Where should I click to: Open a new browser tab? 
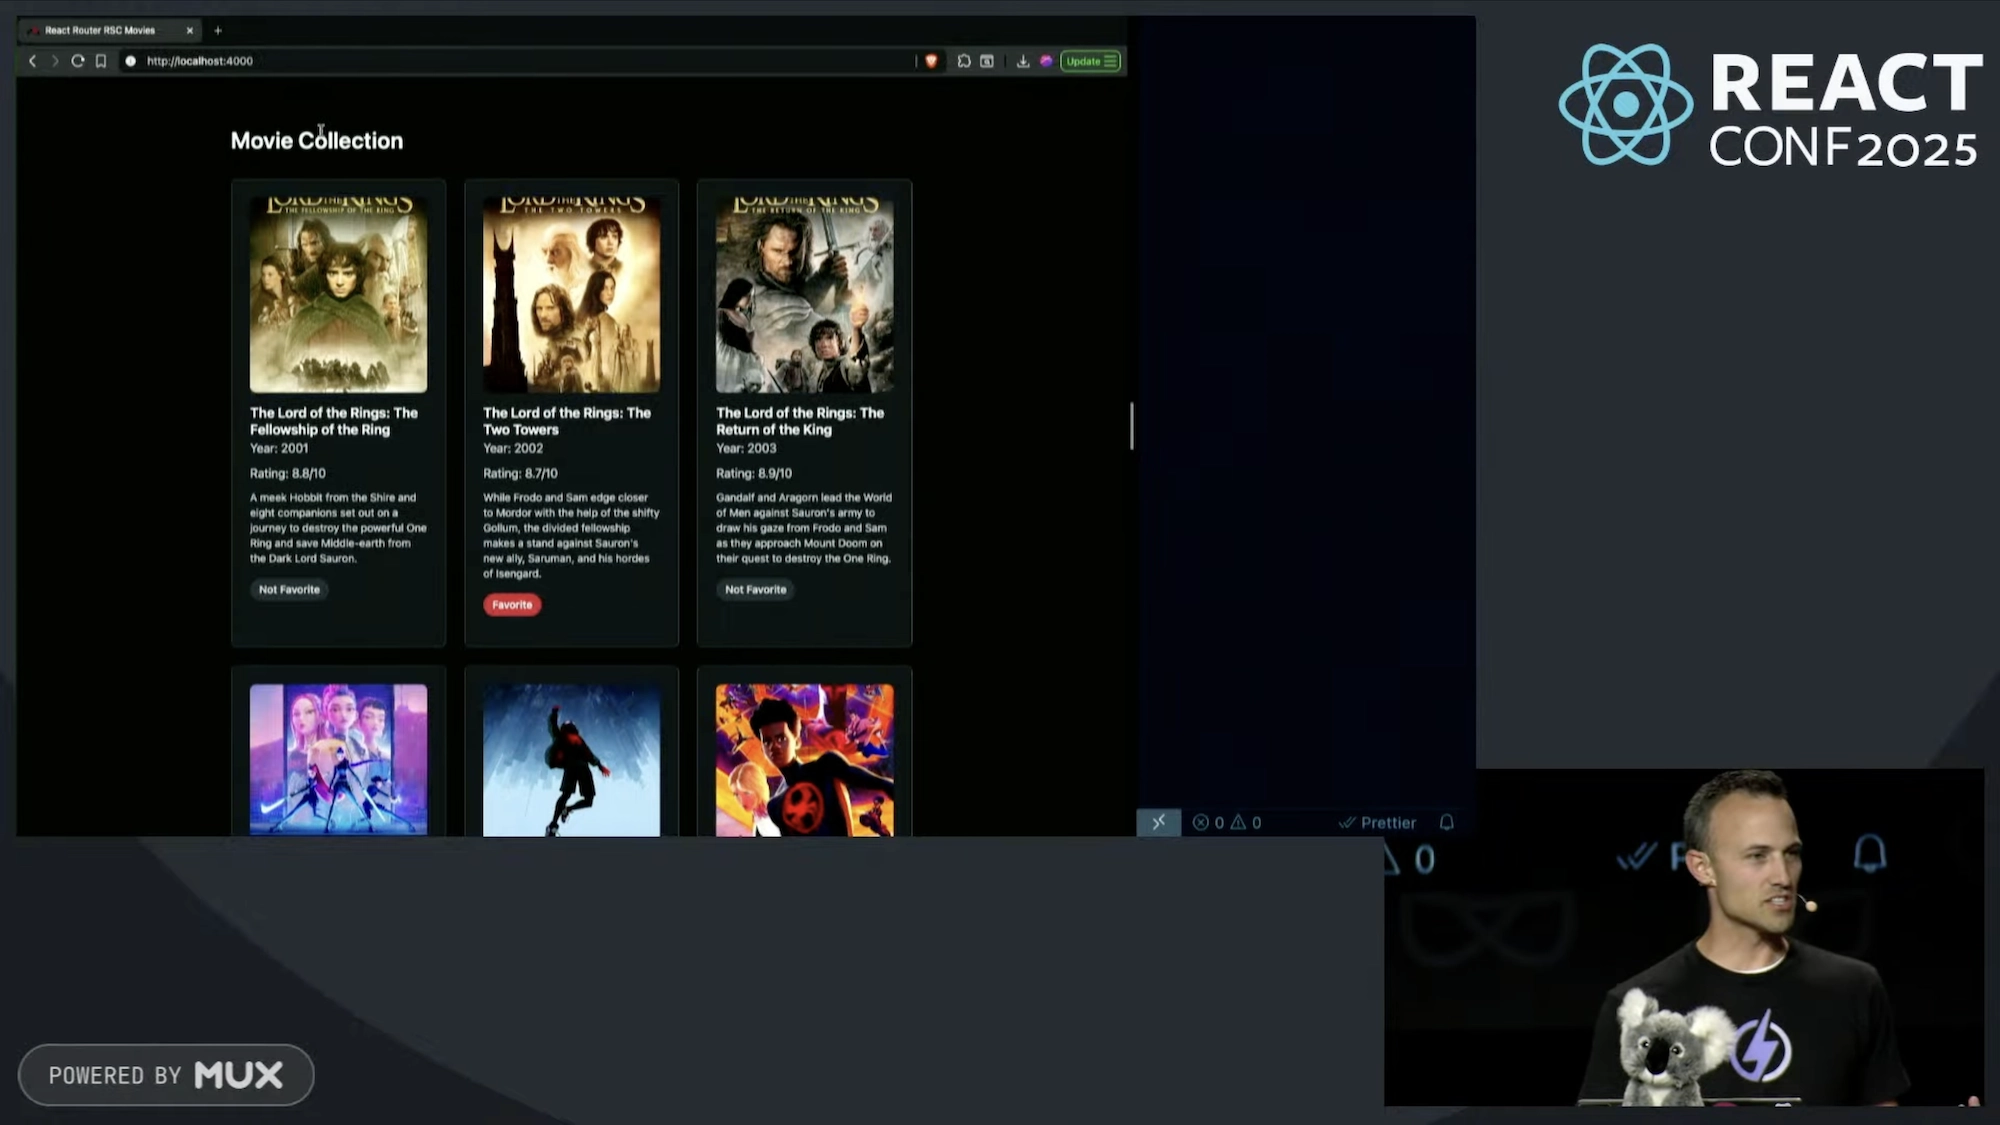218,30
